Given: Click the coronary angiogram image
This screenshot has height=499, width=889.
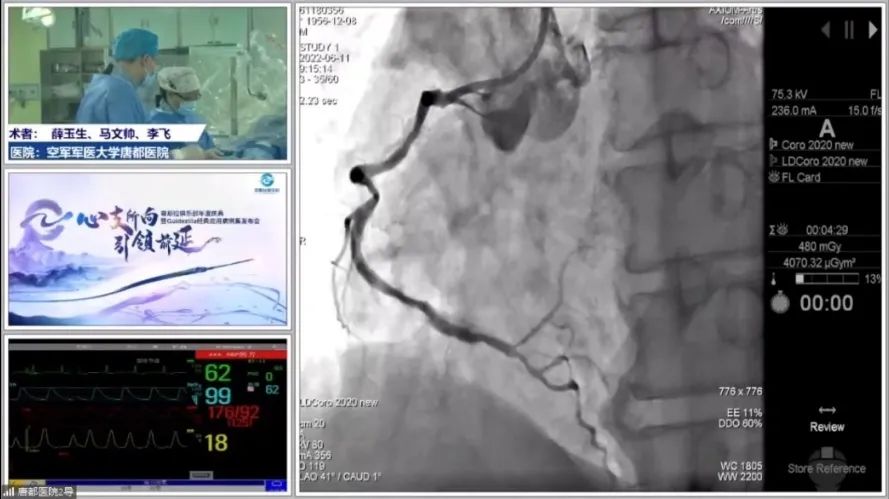Looking at the screenshot, I should point(530,250).
